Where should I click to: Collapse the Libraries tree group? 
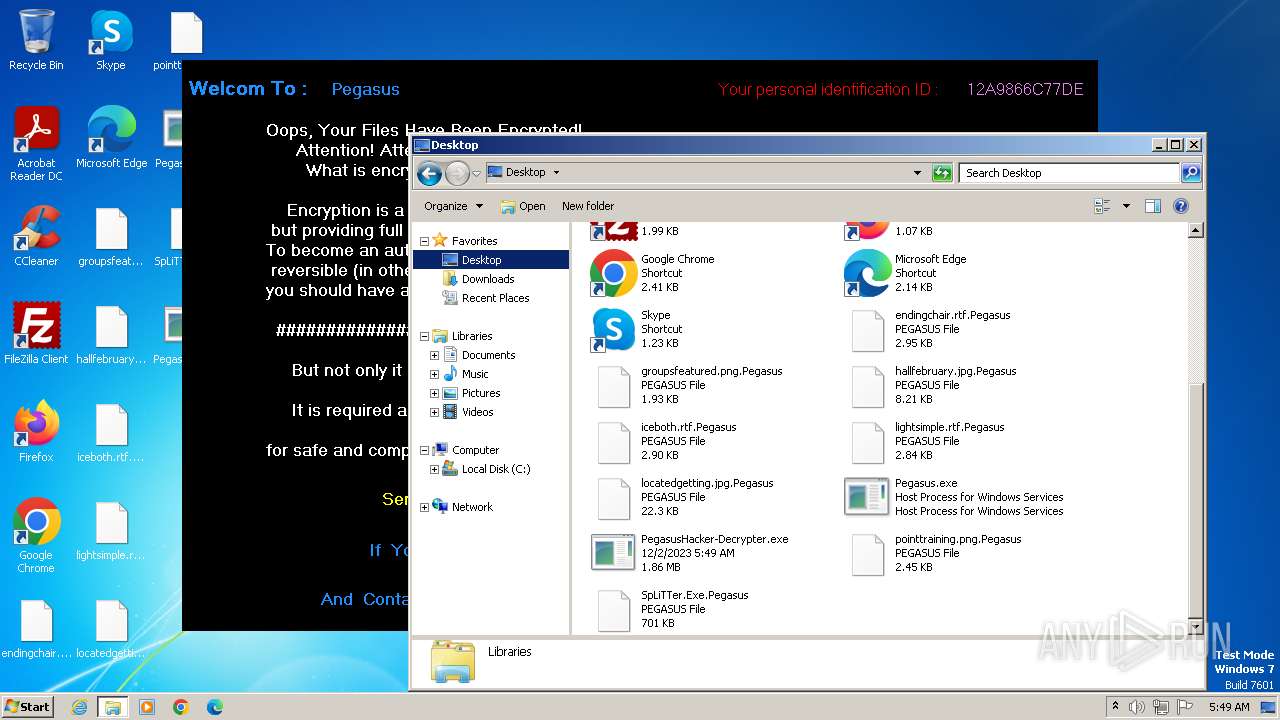(424, 336)
